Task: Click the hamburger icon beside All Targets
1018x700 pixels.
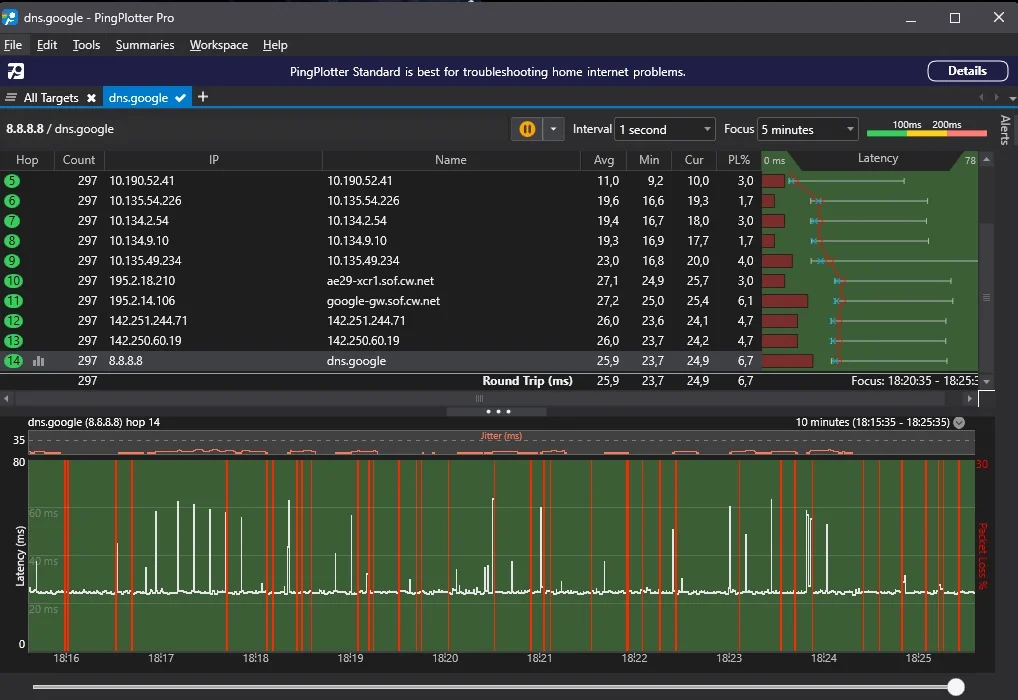Action: (x=11, y=98)
